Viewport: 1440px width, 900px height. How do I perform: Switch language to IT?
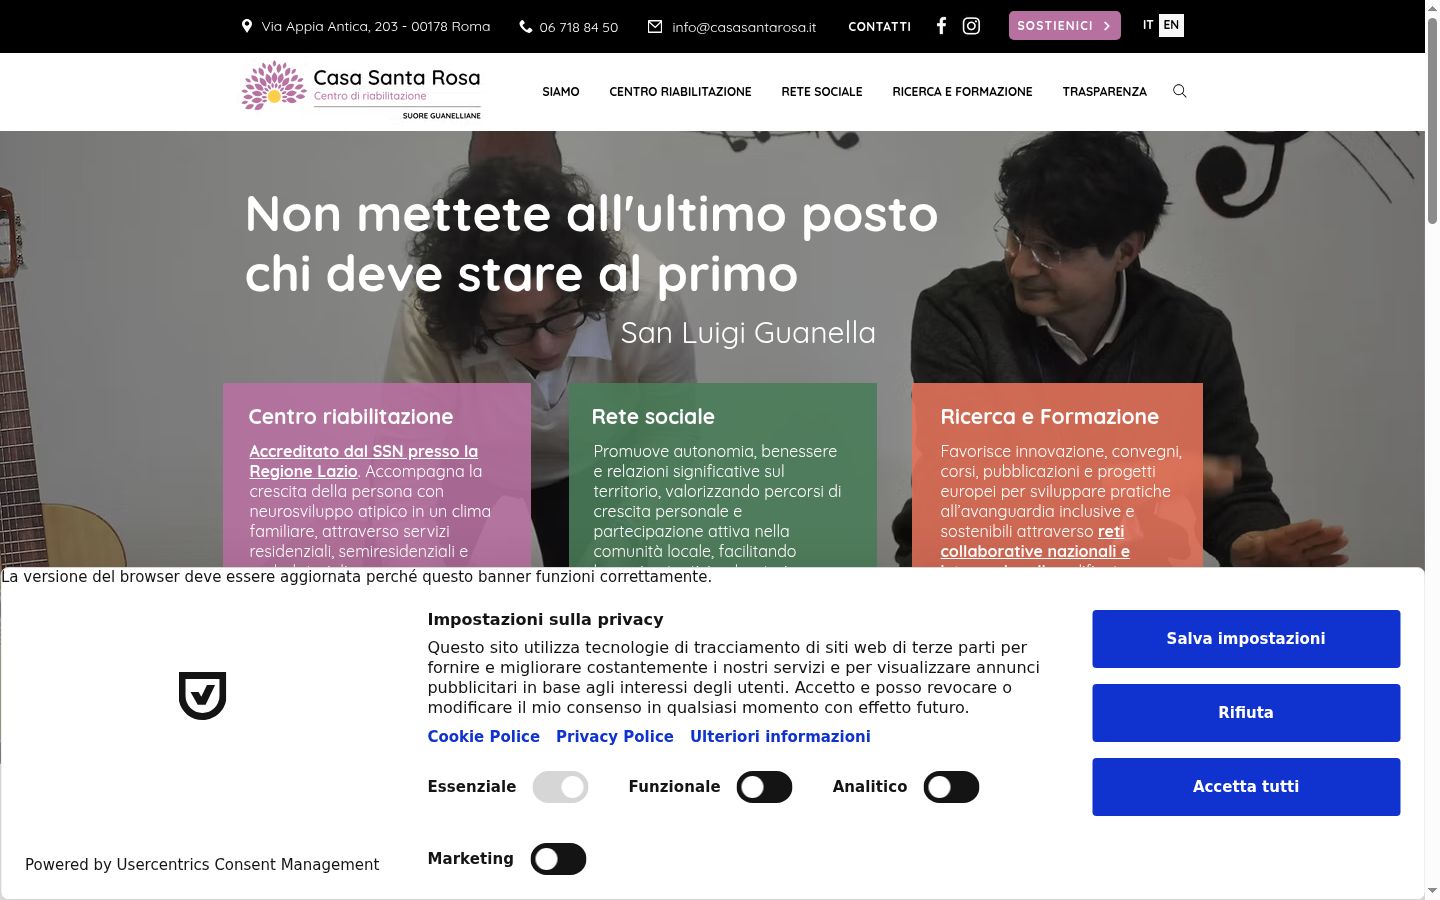[1148, 25]
